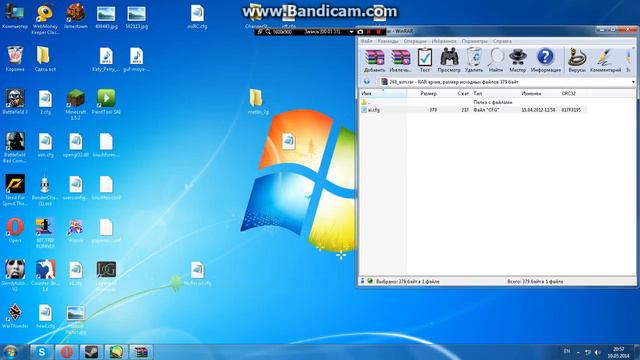Screen dimensions: 640x360
Task: Sort by the Сжат column header
Action: (462, 93)
